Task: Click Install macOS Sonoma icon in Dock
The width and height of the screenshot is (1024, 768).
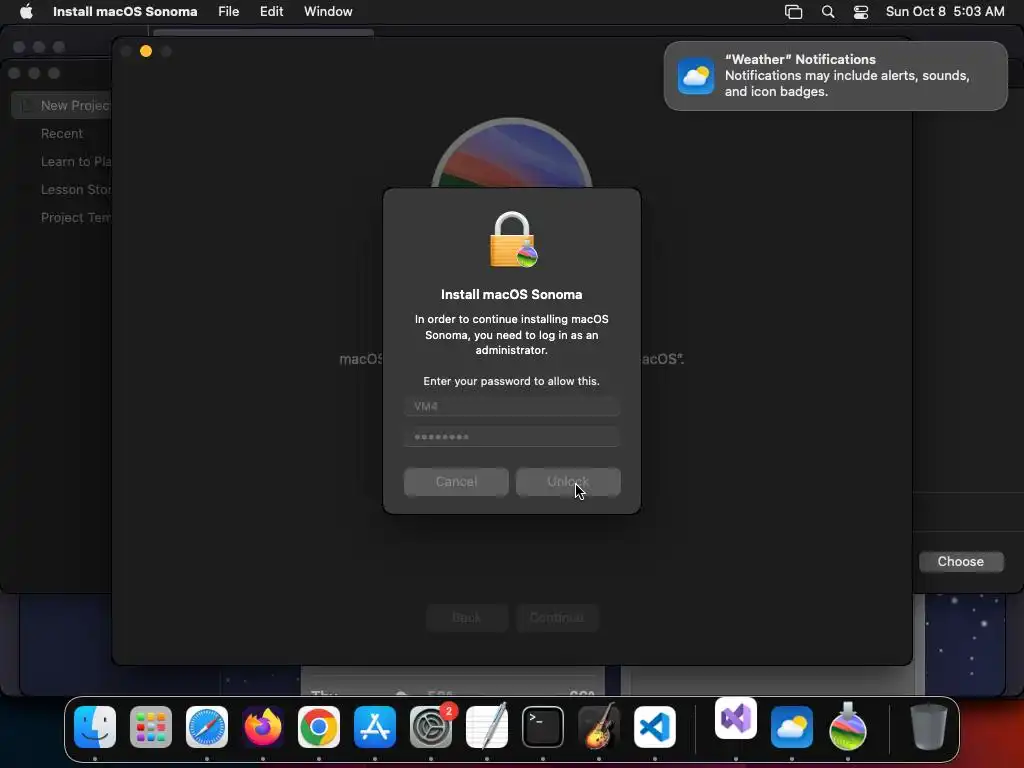Action: pyautogui.click(x=848, y=726)
